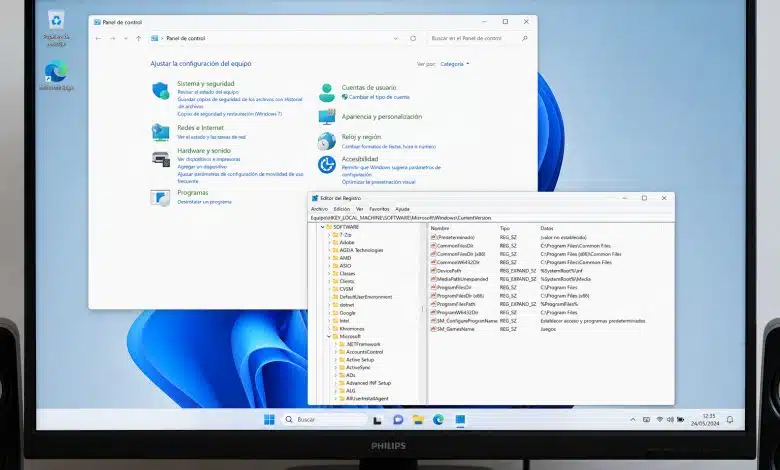The image size is (780, 470).
Task: Collapse the SOFTWARE key in Registry tree
Action: (322, 227)
